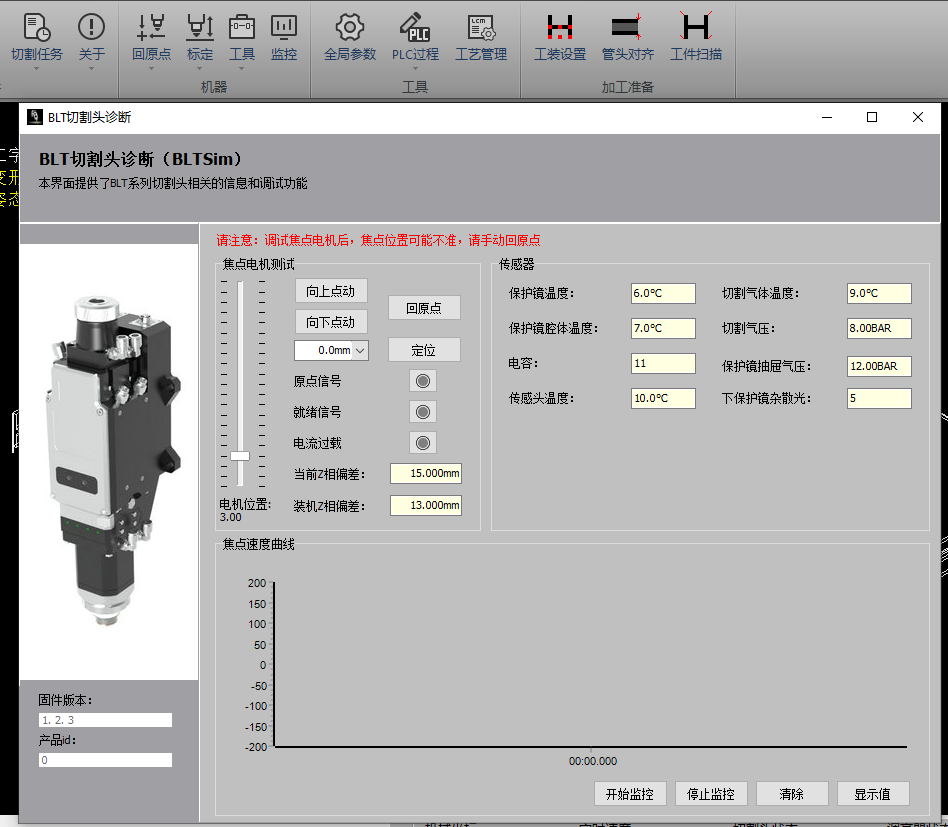Click the focus motor position slider handle
Screen dimensions: 948x827
[x=240, y=456]
